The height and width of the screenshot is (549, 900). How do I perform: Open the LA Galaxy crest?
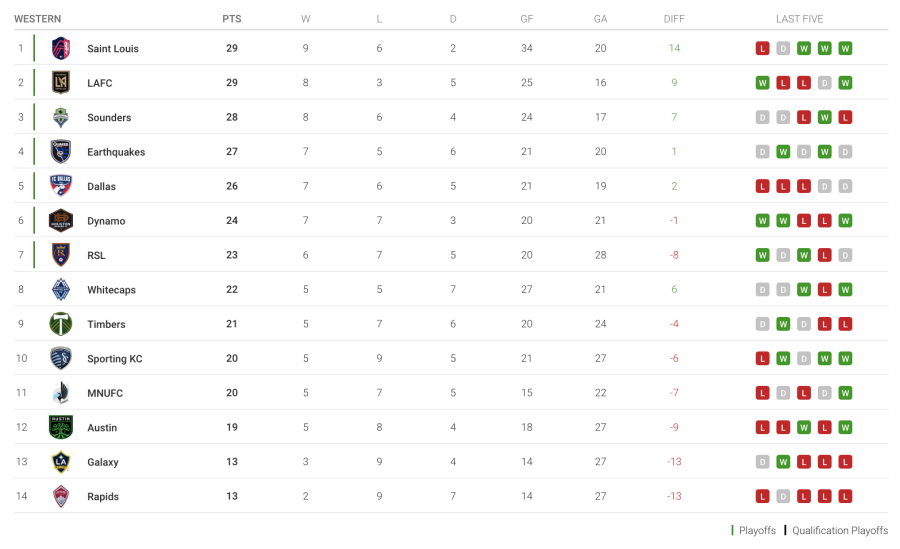click(61, 462)
